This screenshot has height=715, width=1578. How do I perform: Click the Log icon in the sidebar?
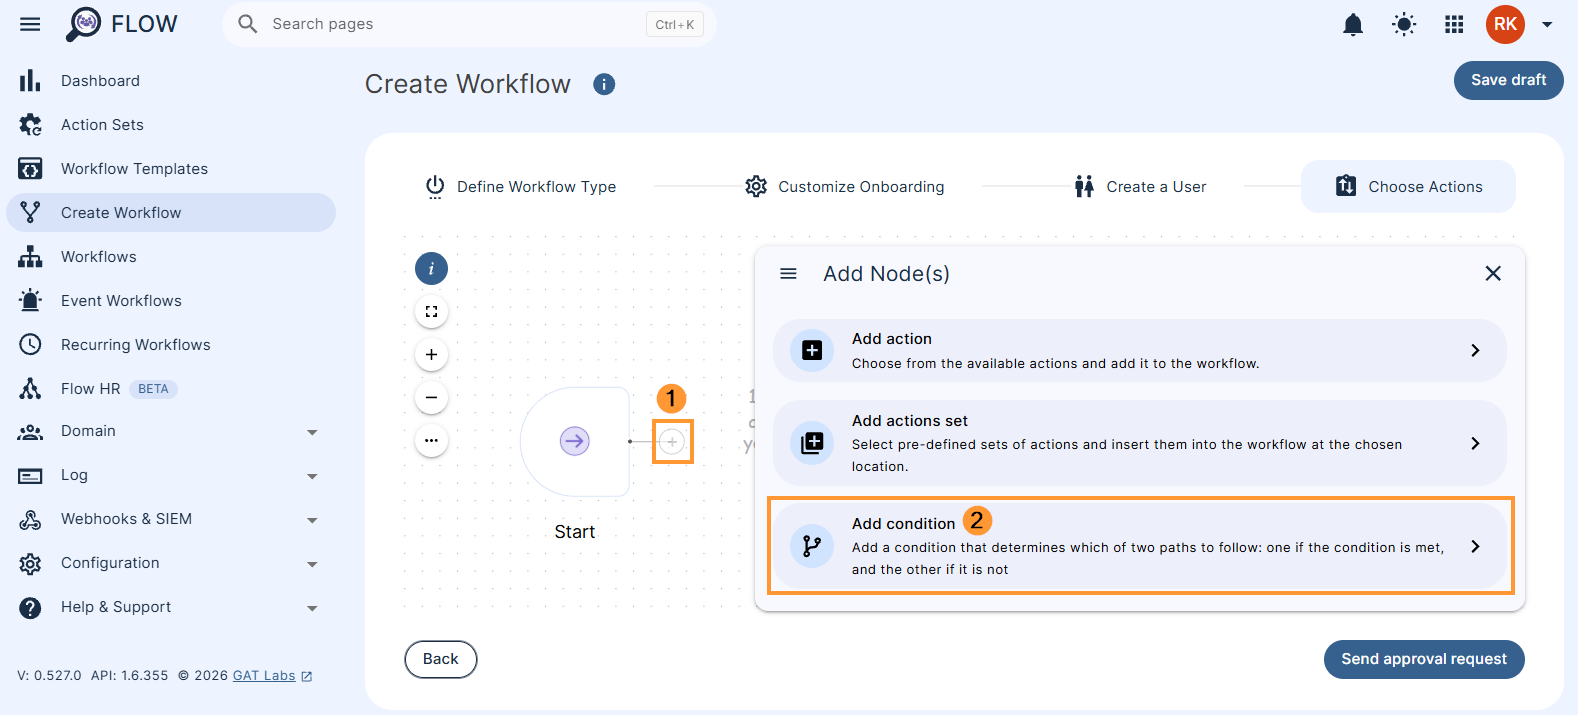tap(30, 475)
